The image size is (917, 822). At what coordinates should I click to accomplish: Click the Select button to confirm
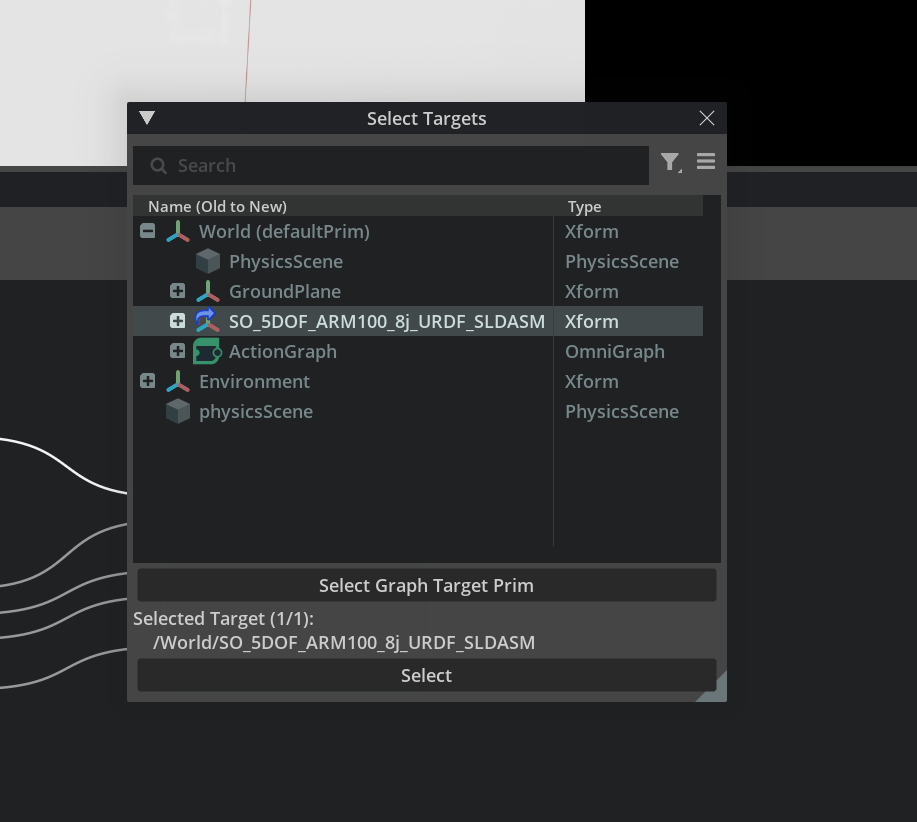click(x=426, y=675)
